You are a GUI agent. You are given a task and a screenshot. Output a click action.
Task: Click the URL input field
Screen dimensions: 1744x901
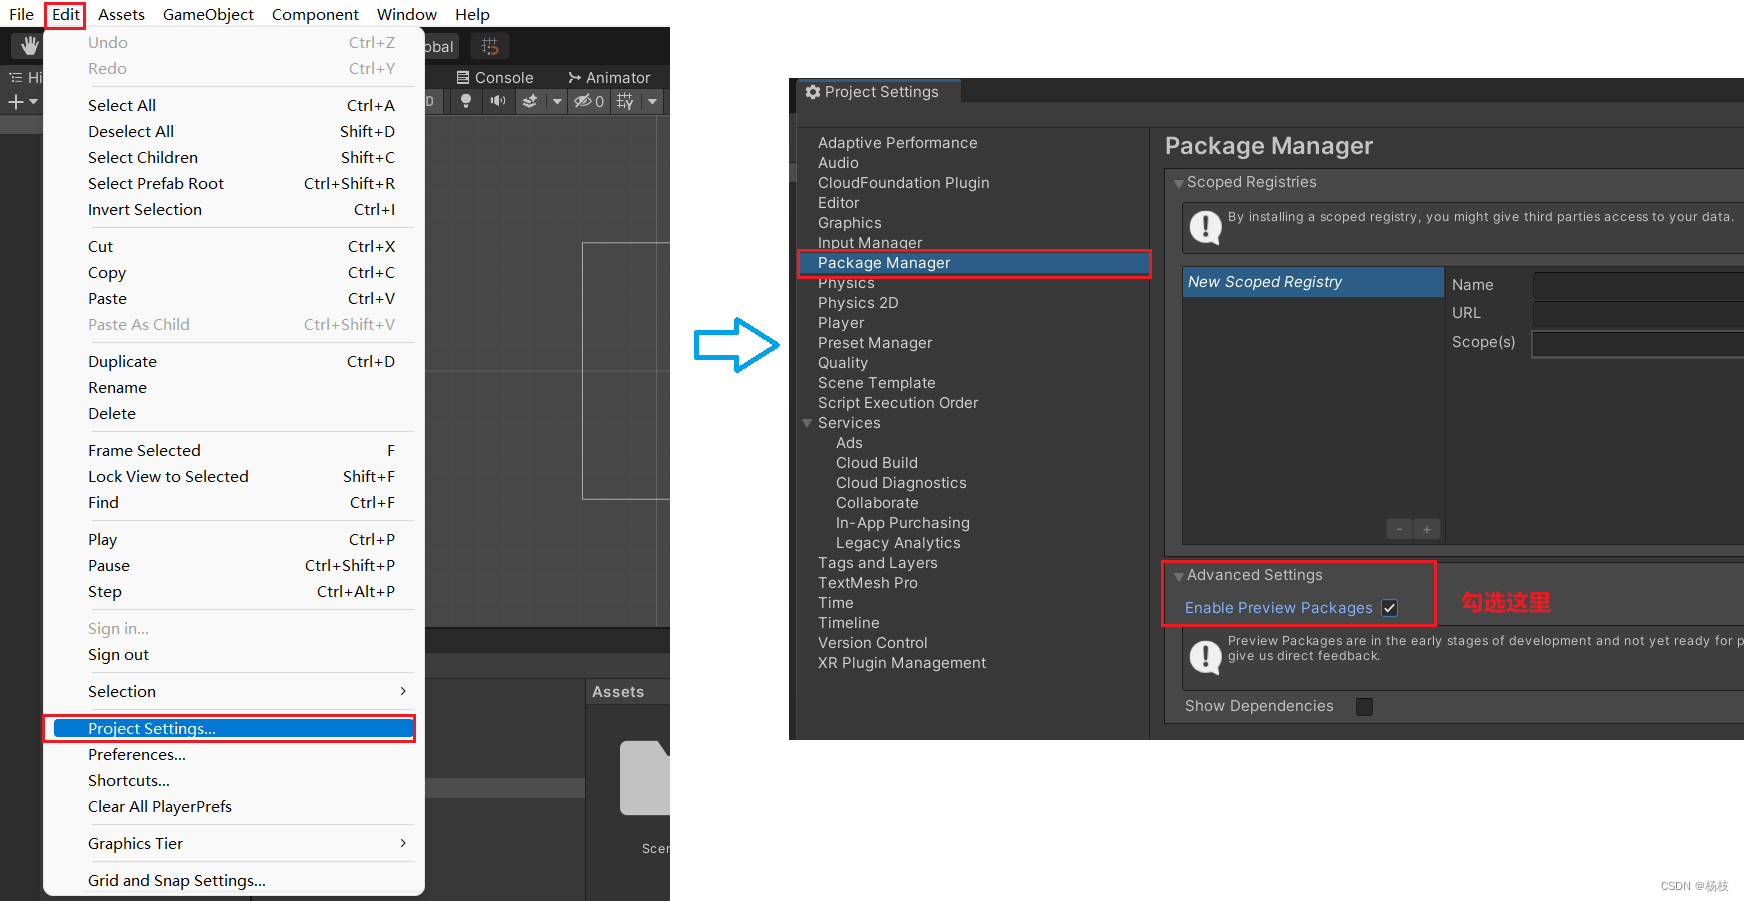(1638, 313)
